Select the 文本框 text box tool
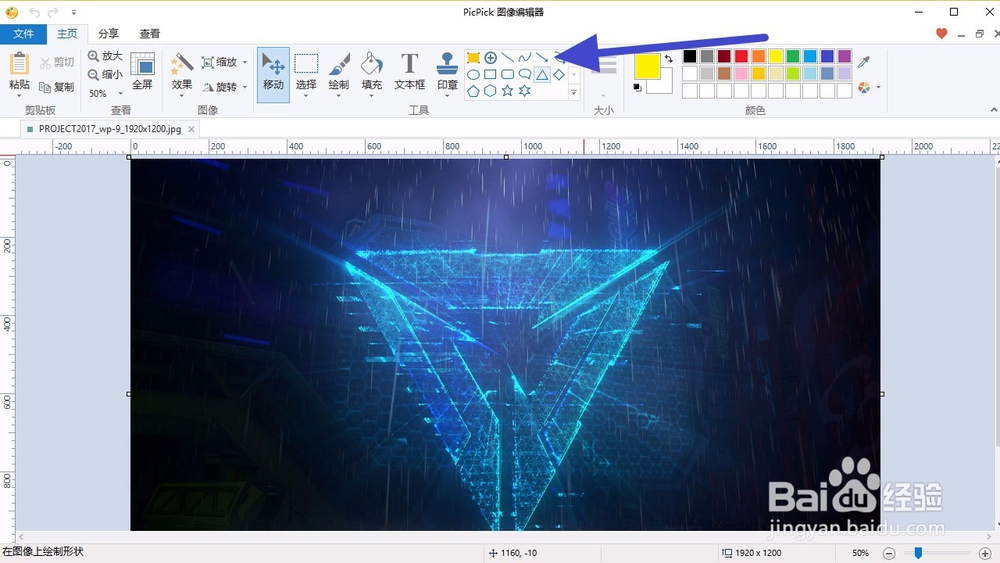The height and width of the screenshot is (563, 1000). click(x=409, y=71)
